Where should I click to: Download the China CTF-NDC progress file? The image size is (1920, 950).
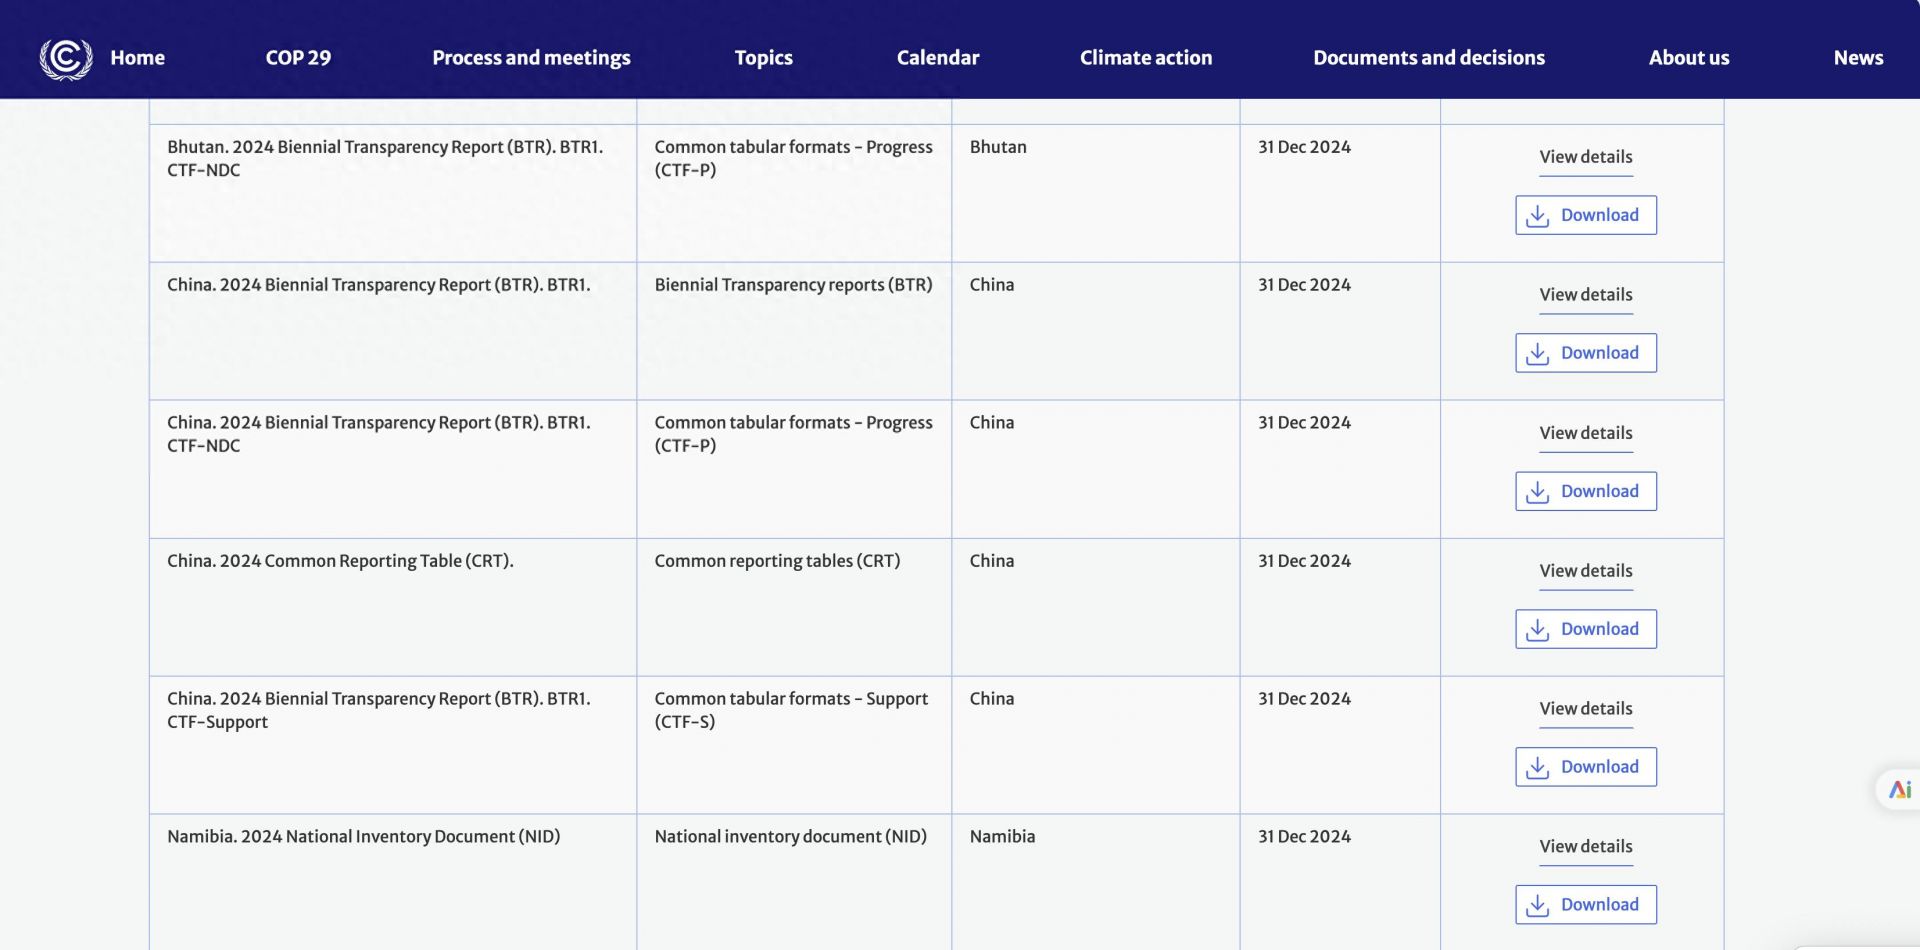1585,491
